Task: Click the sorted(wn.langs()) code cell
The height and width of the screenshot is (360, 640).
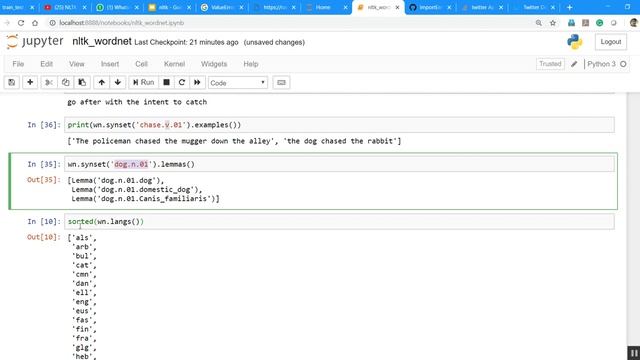Action: click(339, 222)
